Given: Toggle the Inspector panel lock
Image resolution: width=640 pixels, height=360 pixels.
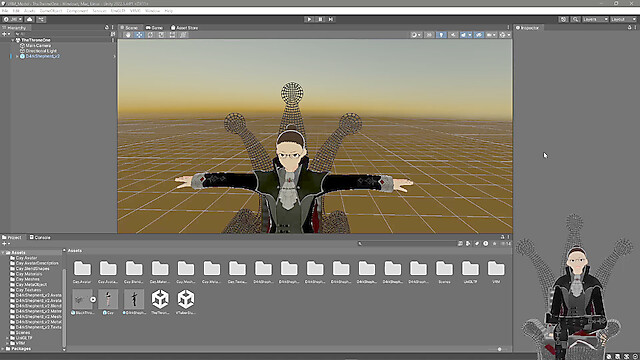Looking at the screenshot, I should click(x=629, y=28).
